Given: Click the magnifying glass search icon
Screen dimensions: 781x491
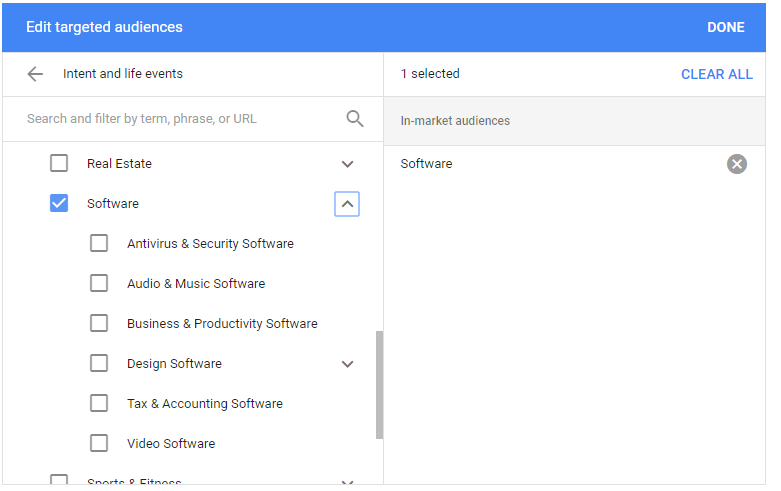Looking at the screenshot, I should 355,119.
